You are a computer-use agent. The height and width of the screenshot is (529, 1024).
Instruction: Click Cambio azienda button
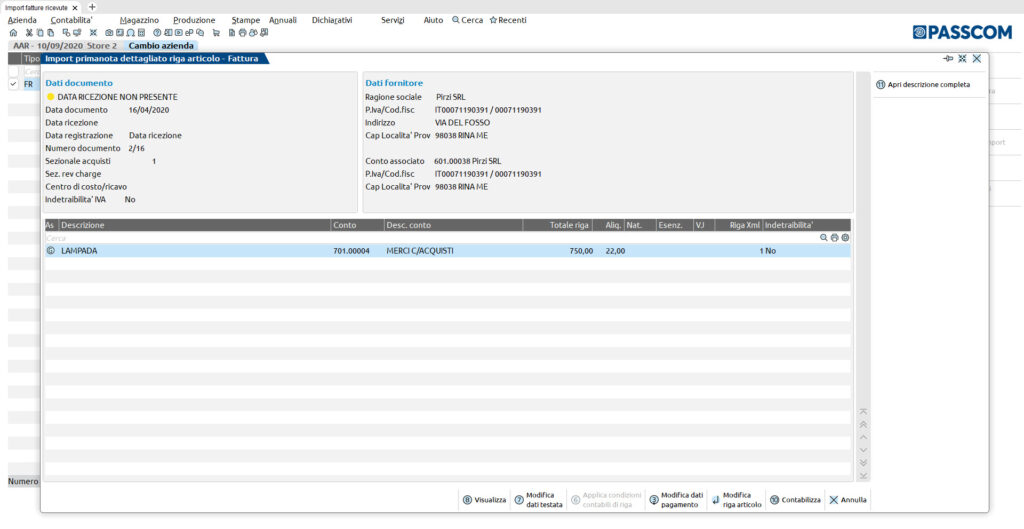161,46
